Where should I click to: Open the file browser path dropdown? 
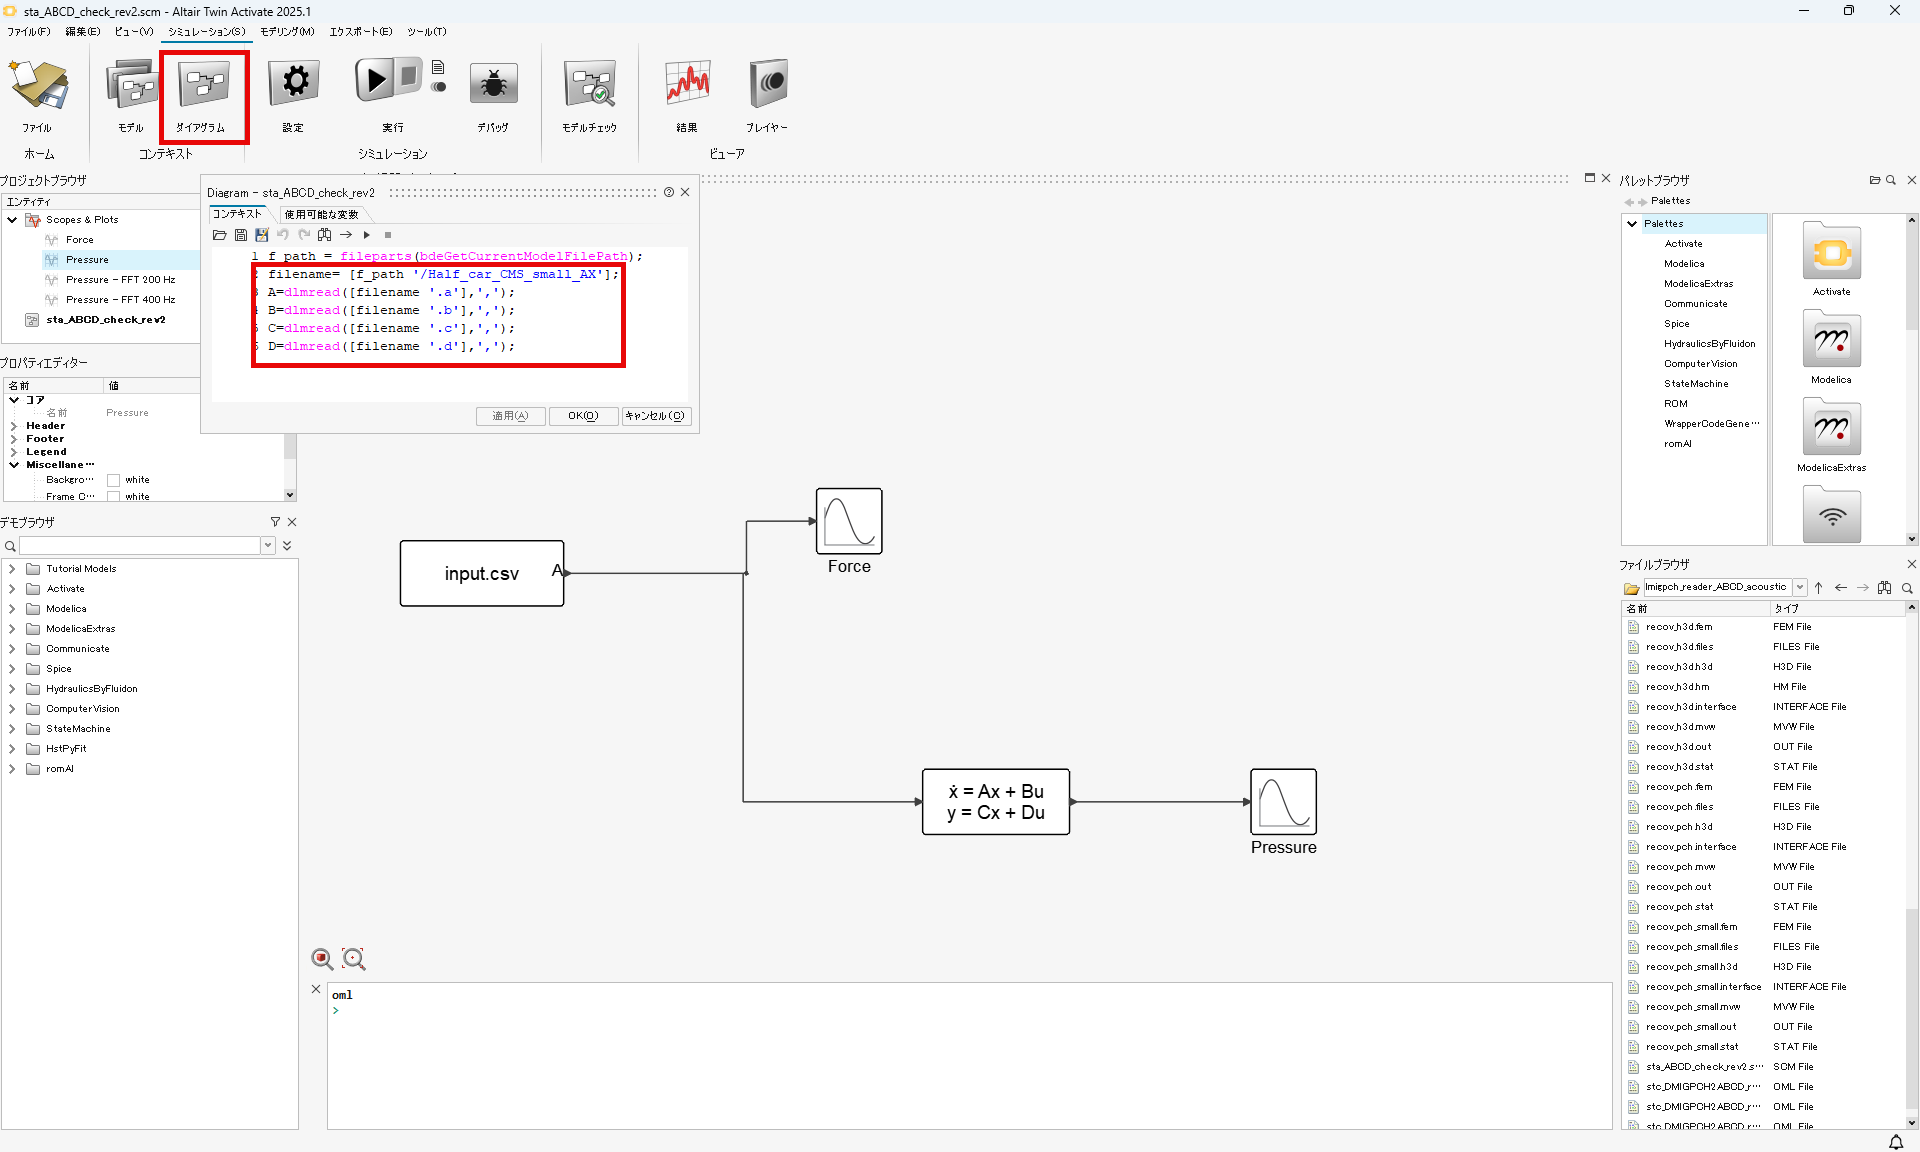pos(1800,588)
